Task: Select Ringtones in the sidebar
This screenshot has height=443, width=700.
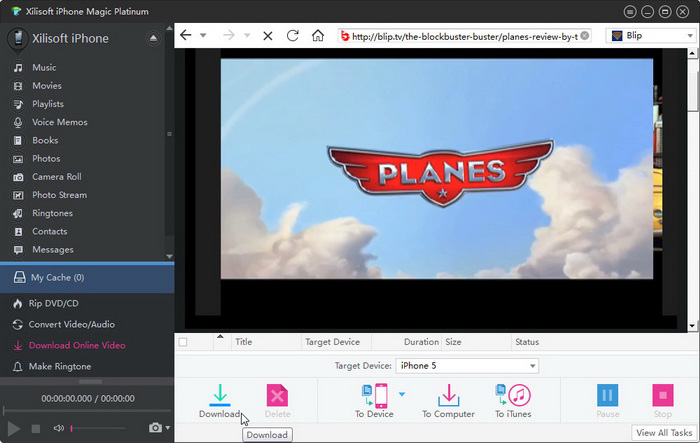Action: coord(52,213)
